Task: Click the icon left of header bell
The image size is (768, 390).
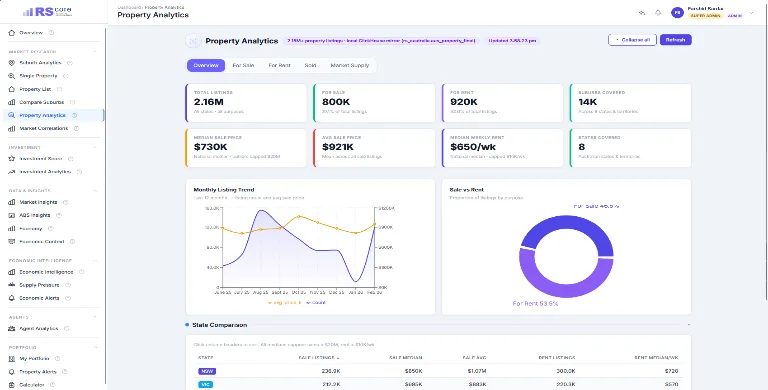Action: tap(642, 13)
